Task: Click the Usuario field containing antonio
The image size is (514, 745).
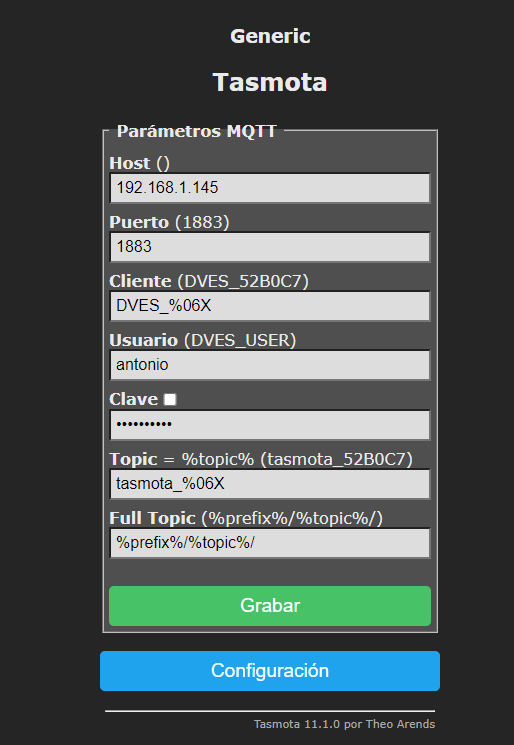Action: tap(270, 365)
